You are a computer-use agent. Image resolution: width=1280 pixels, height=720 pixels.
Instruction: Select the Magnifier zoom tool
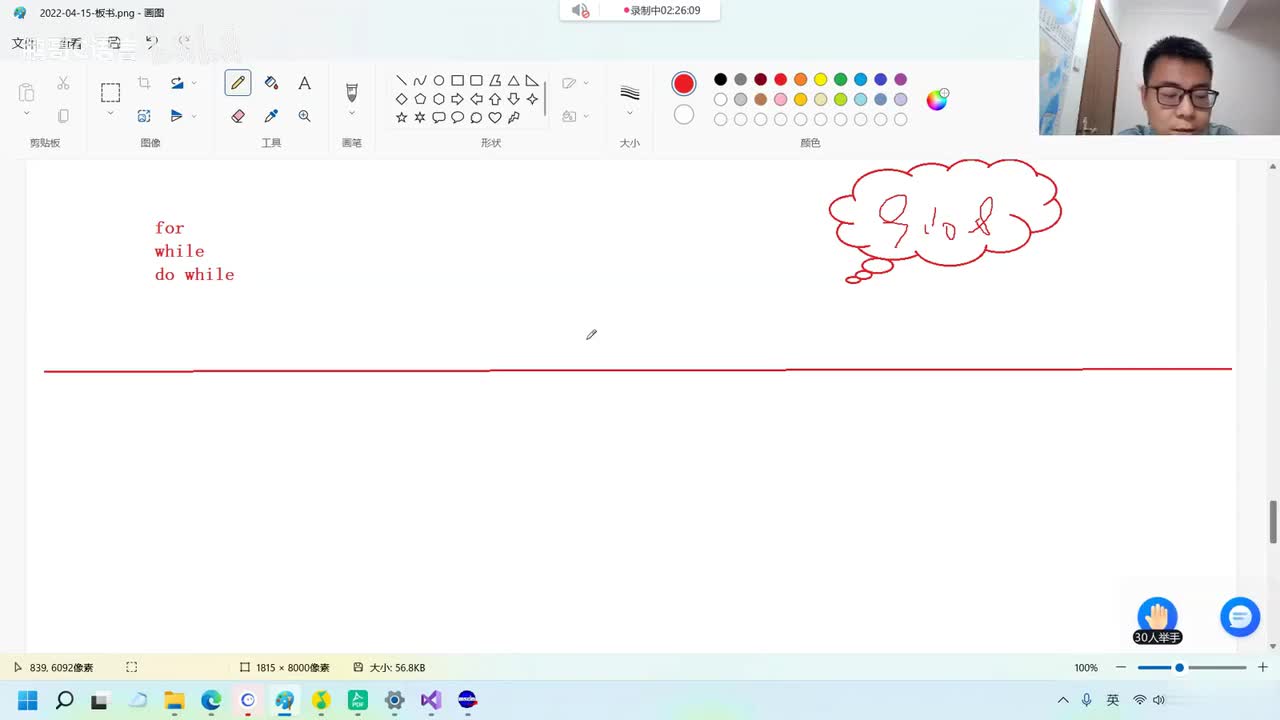click(305, 116)
